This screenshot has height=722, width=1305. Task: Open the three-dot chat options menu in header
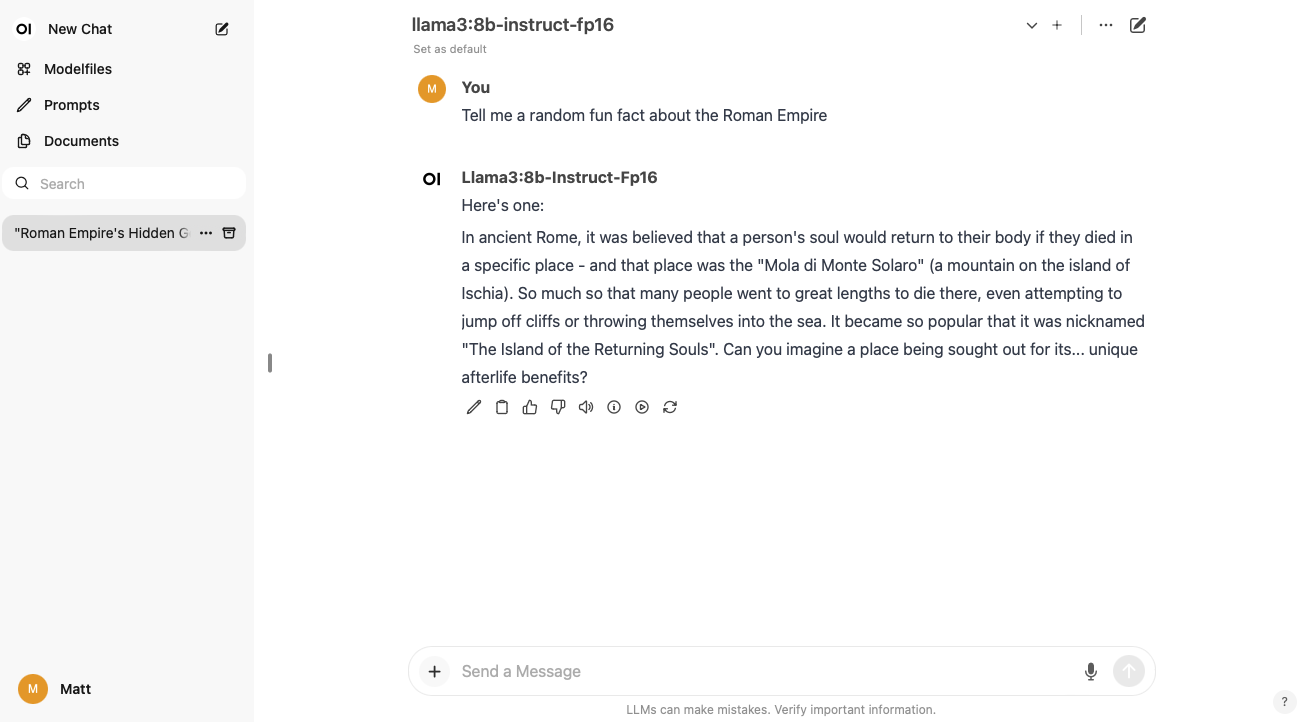(x=1106, y=25)
